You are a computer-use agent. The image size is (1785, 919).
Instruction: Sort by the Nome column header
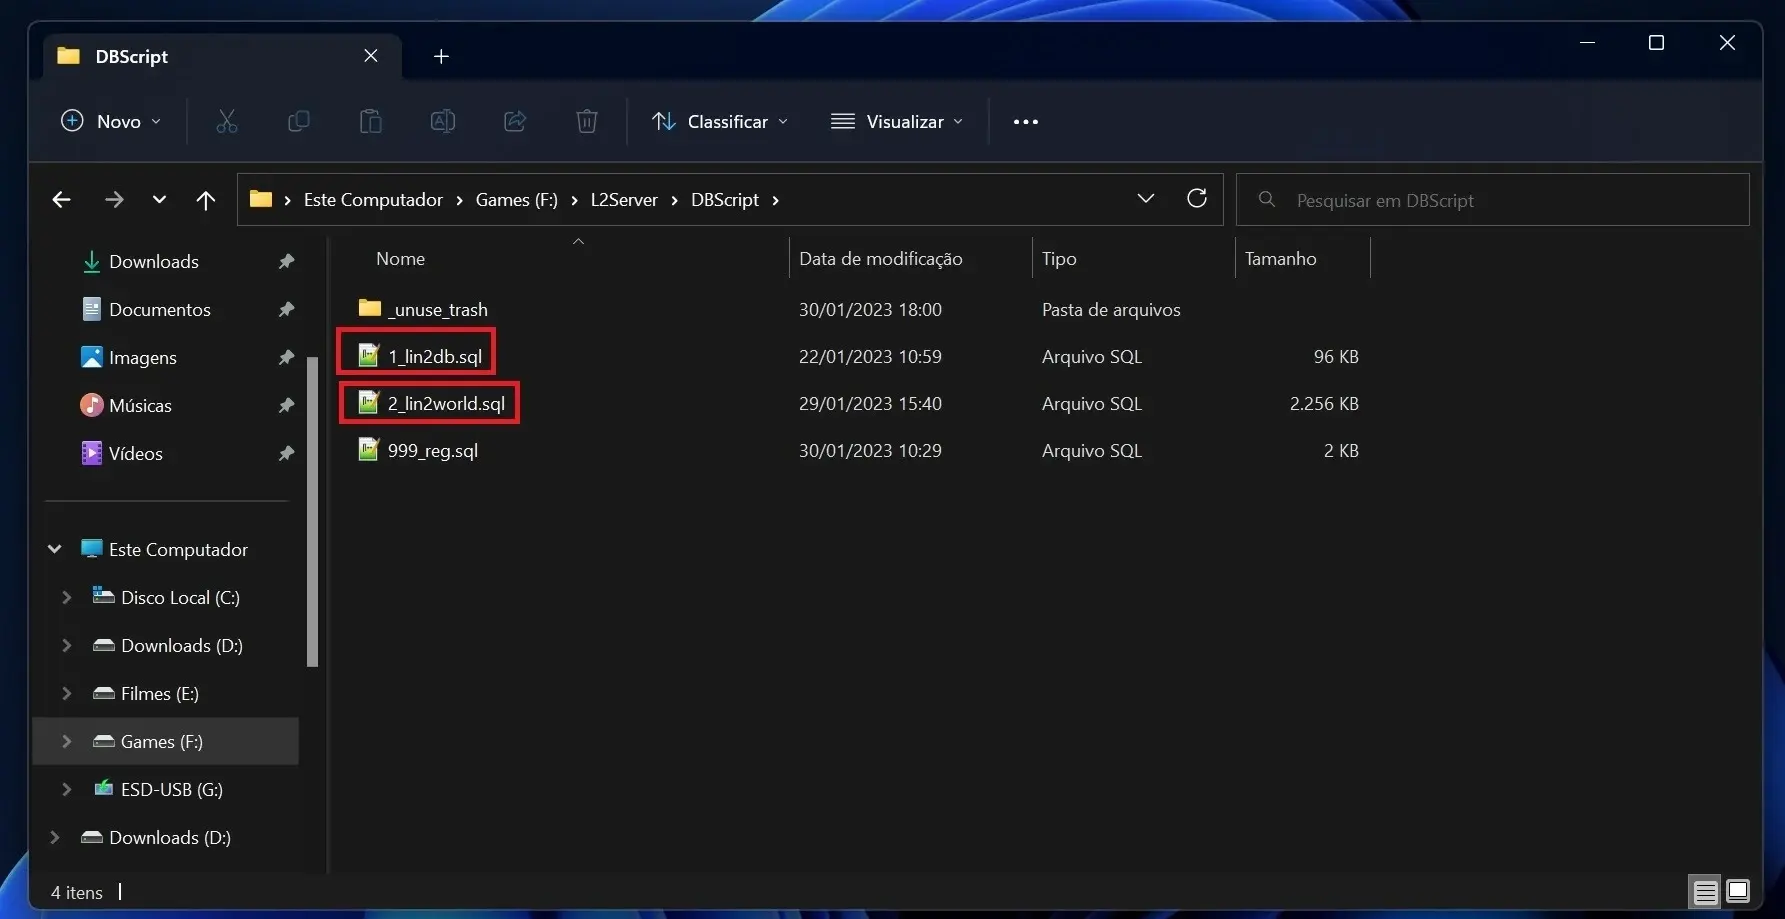tap(400, 258)
